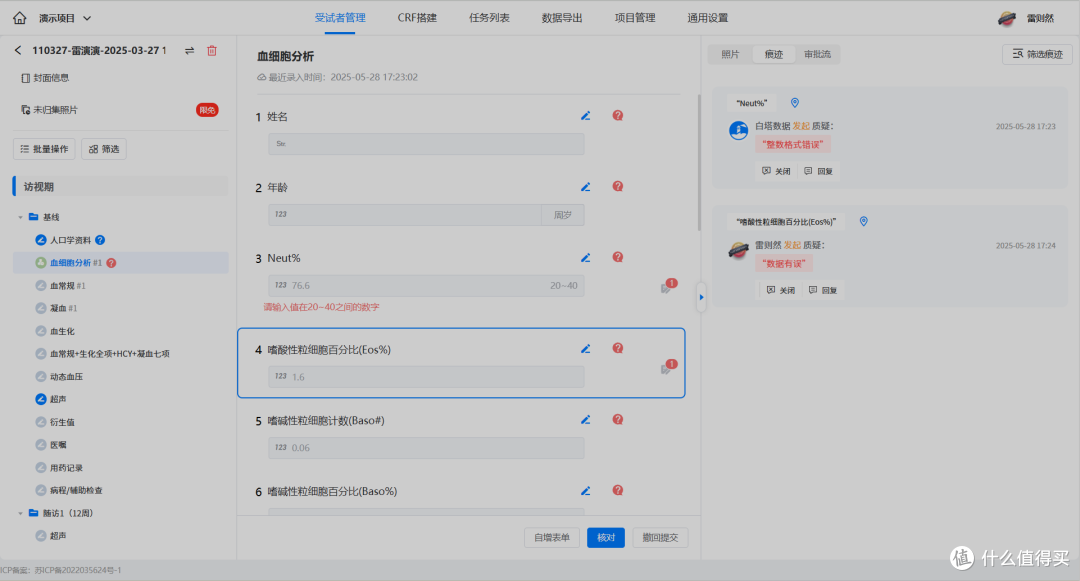Screen dimensions: 1080x581
Task: Open 医嘱 form
Action: pyautogui.click(x=58, y=445)
